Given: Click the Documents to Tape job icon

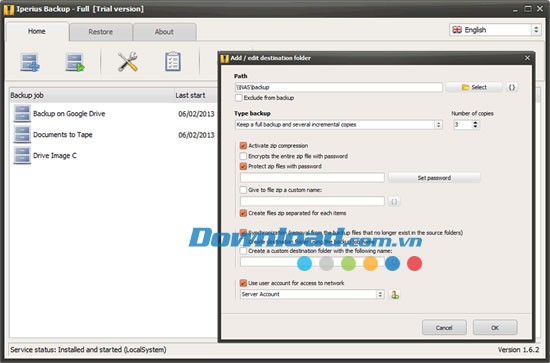Looking at the screenshot, I should click(22, 135).
